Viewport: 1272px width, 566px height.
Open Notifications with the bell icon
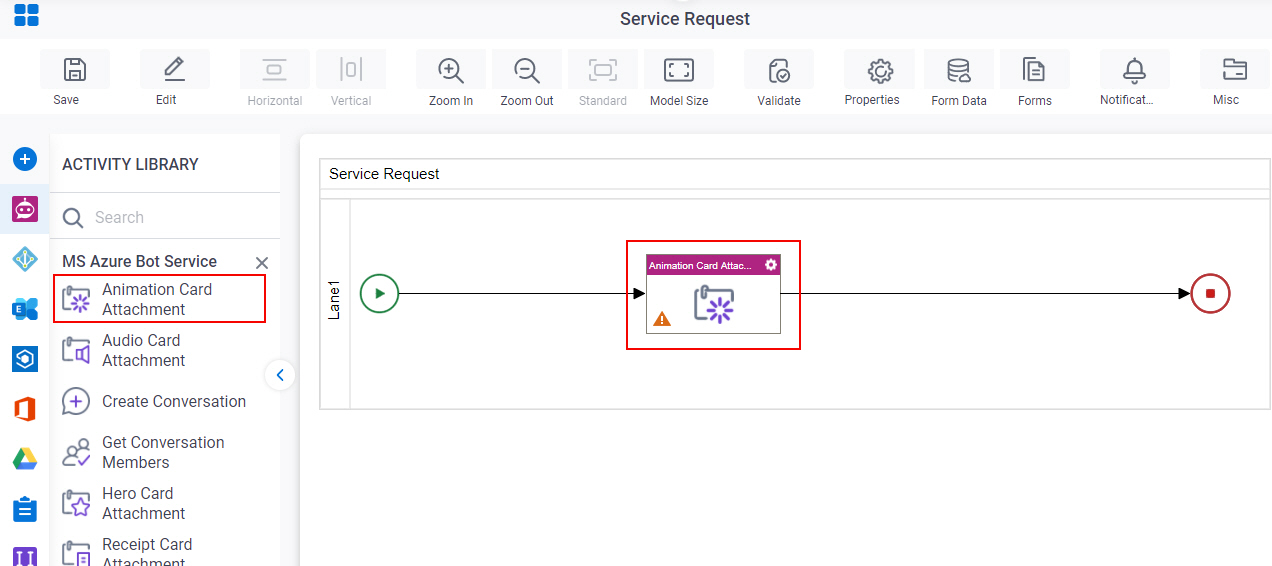1134,69
